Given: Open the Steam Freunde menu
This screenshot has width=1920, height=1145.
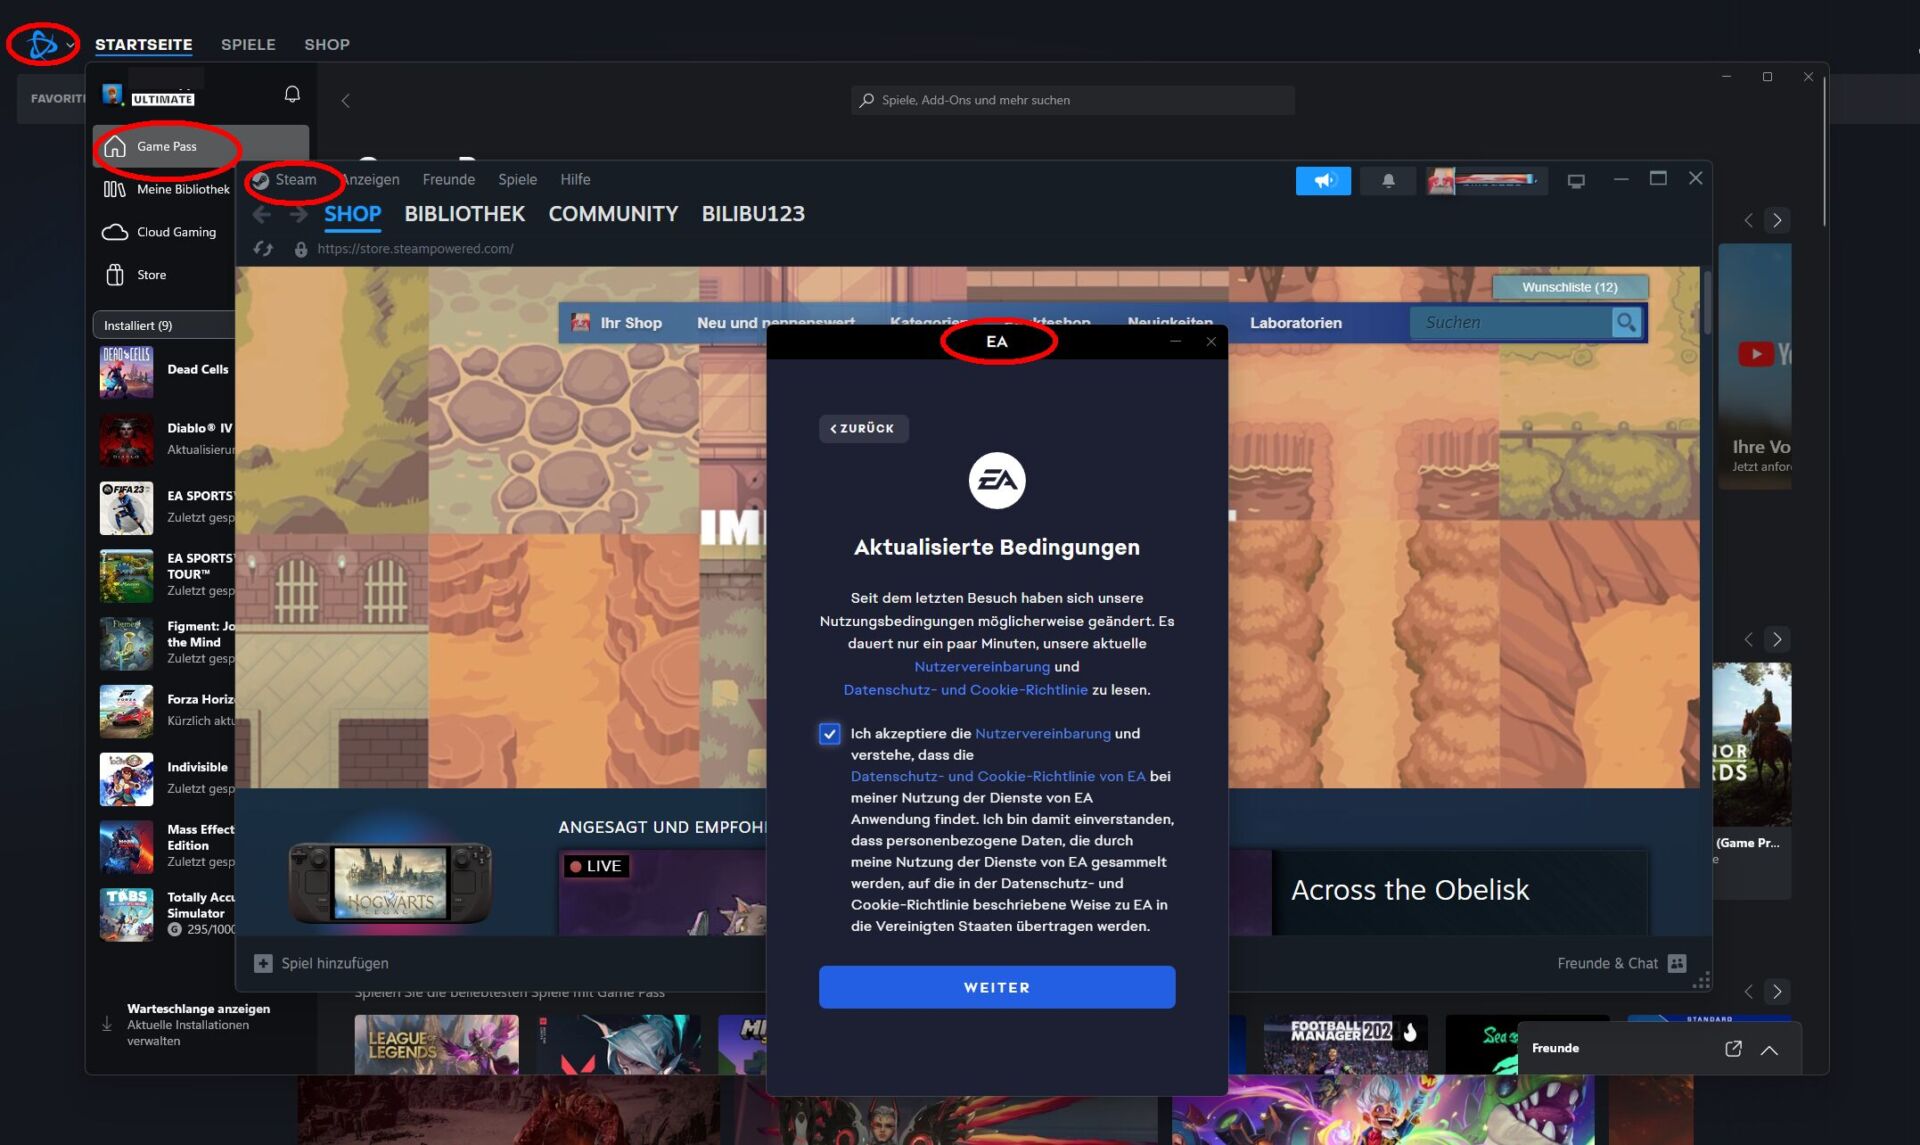Looking at the screenshot, I should pos(448,180).
